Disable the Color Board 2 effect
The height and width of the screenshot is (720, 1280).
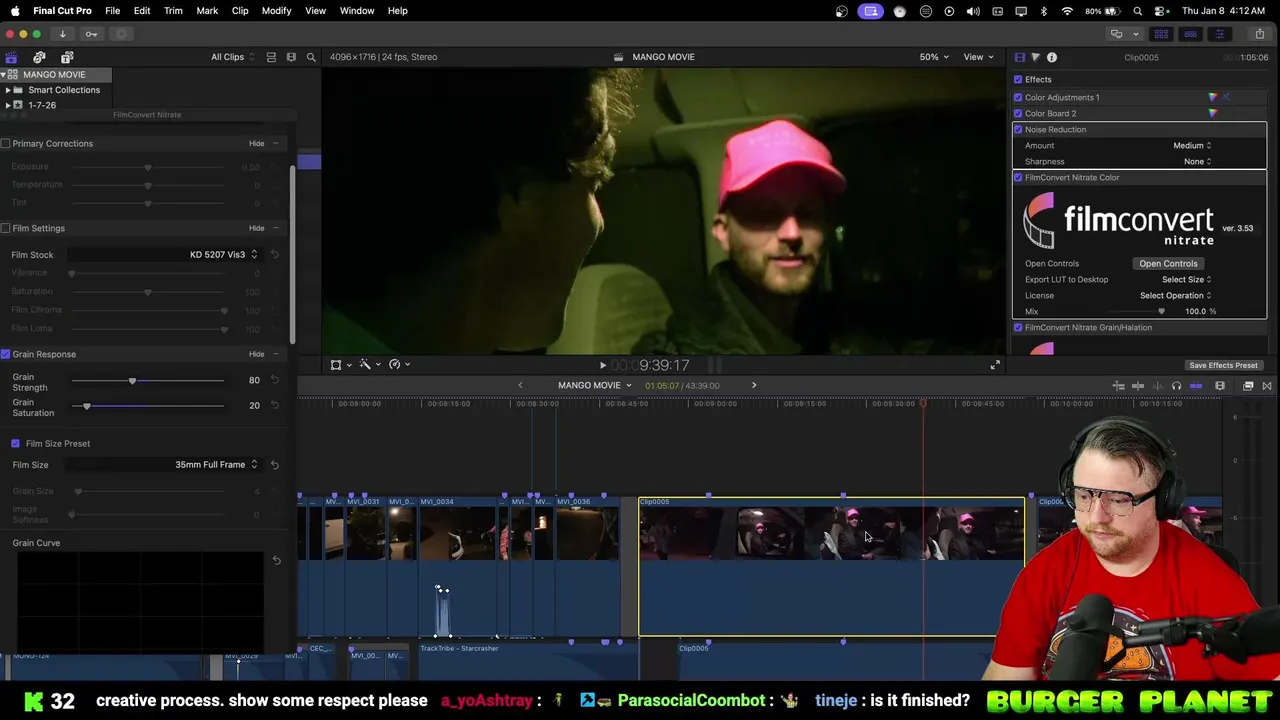click(1018, 113)
